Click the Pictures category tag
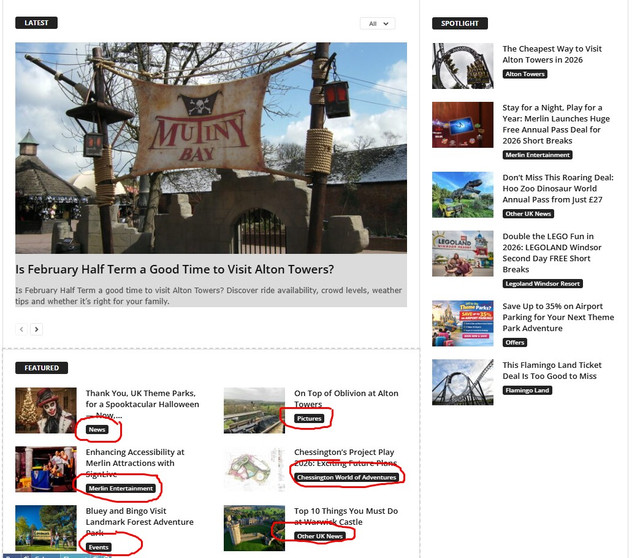 [x=309, y=418]
